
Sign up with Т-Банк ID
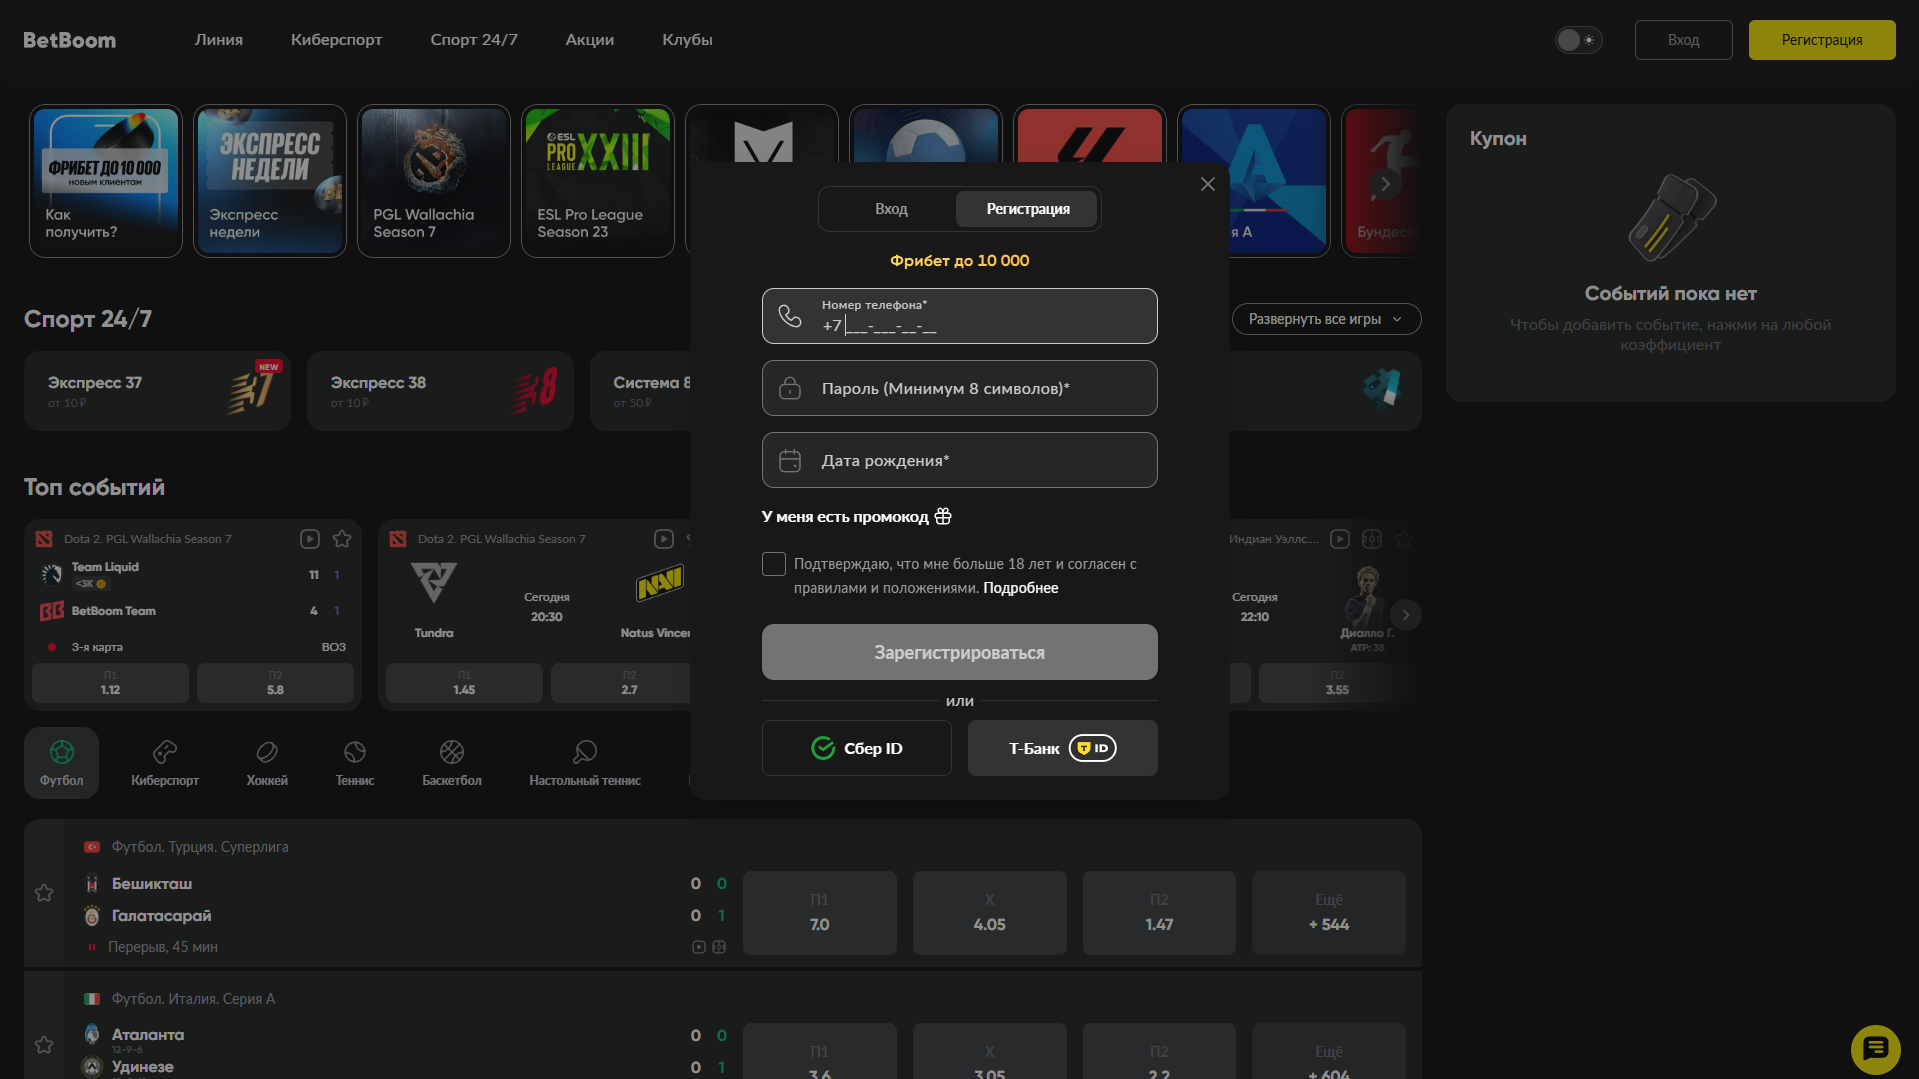1063,748
